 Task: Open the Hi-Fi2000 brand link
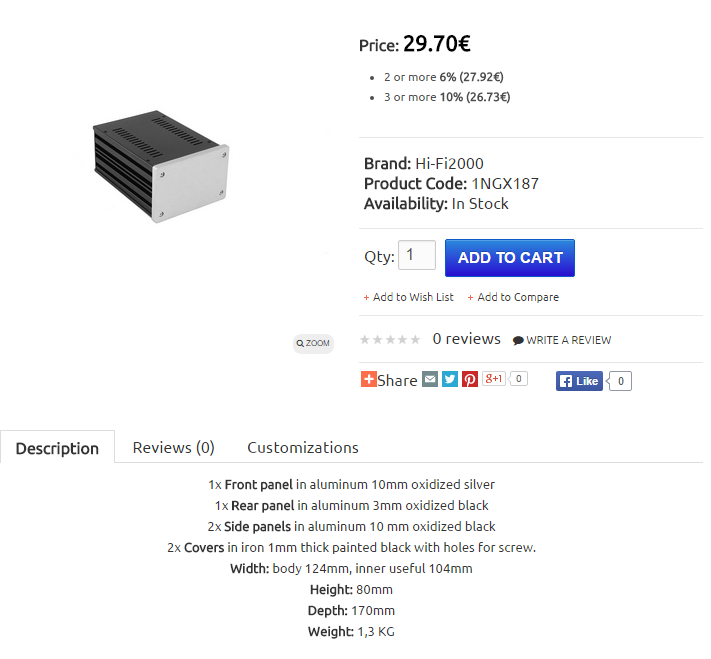[449, 163]
